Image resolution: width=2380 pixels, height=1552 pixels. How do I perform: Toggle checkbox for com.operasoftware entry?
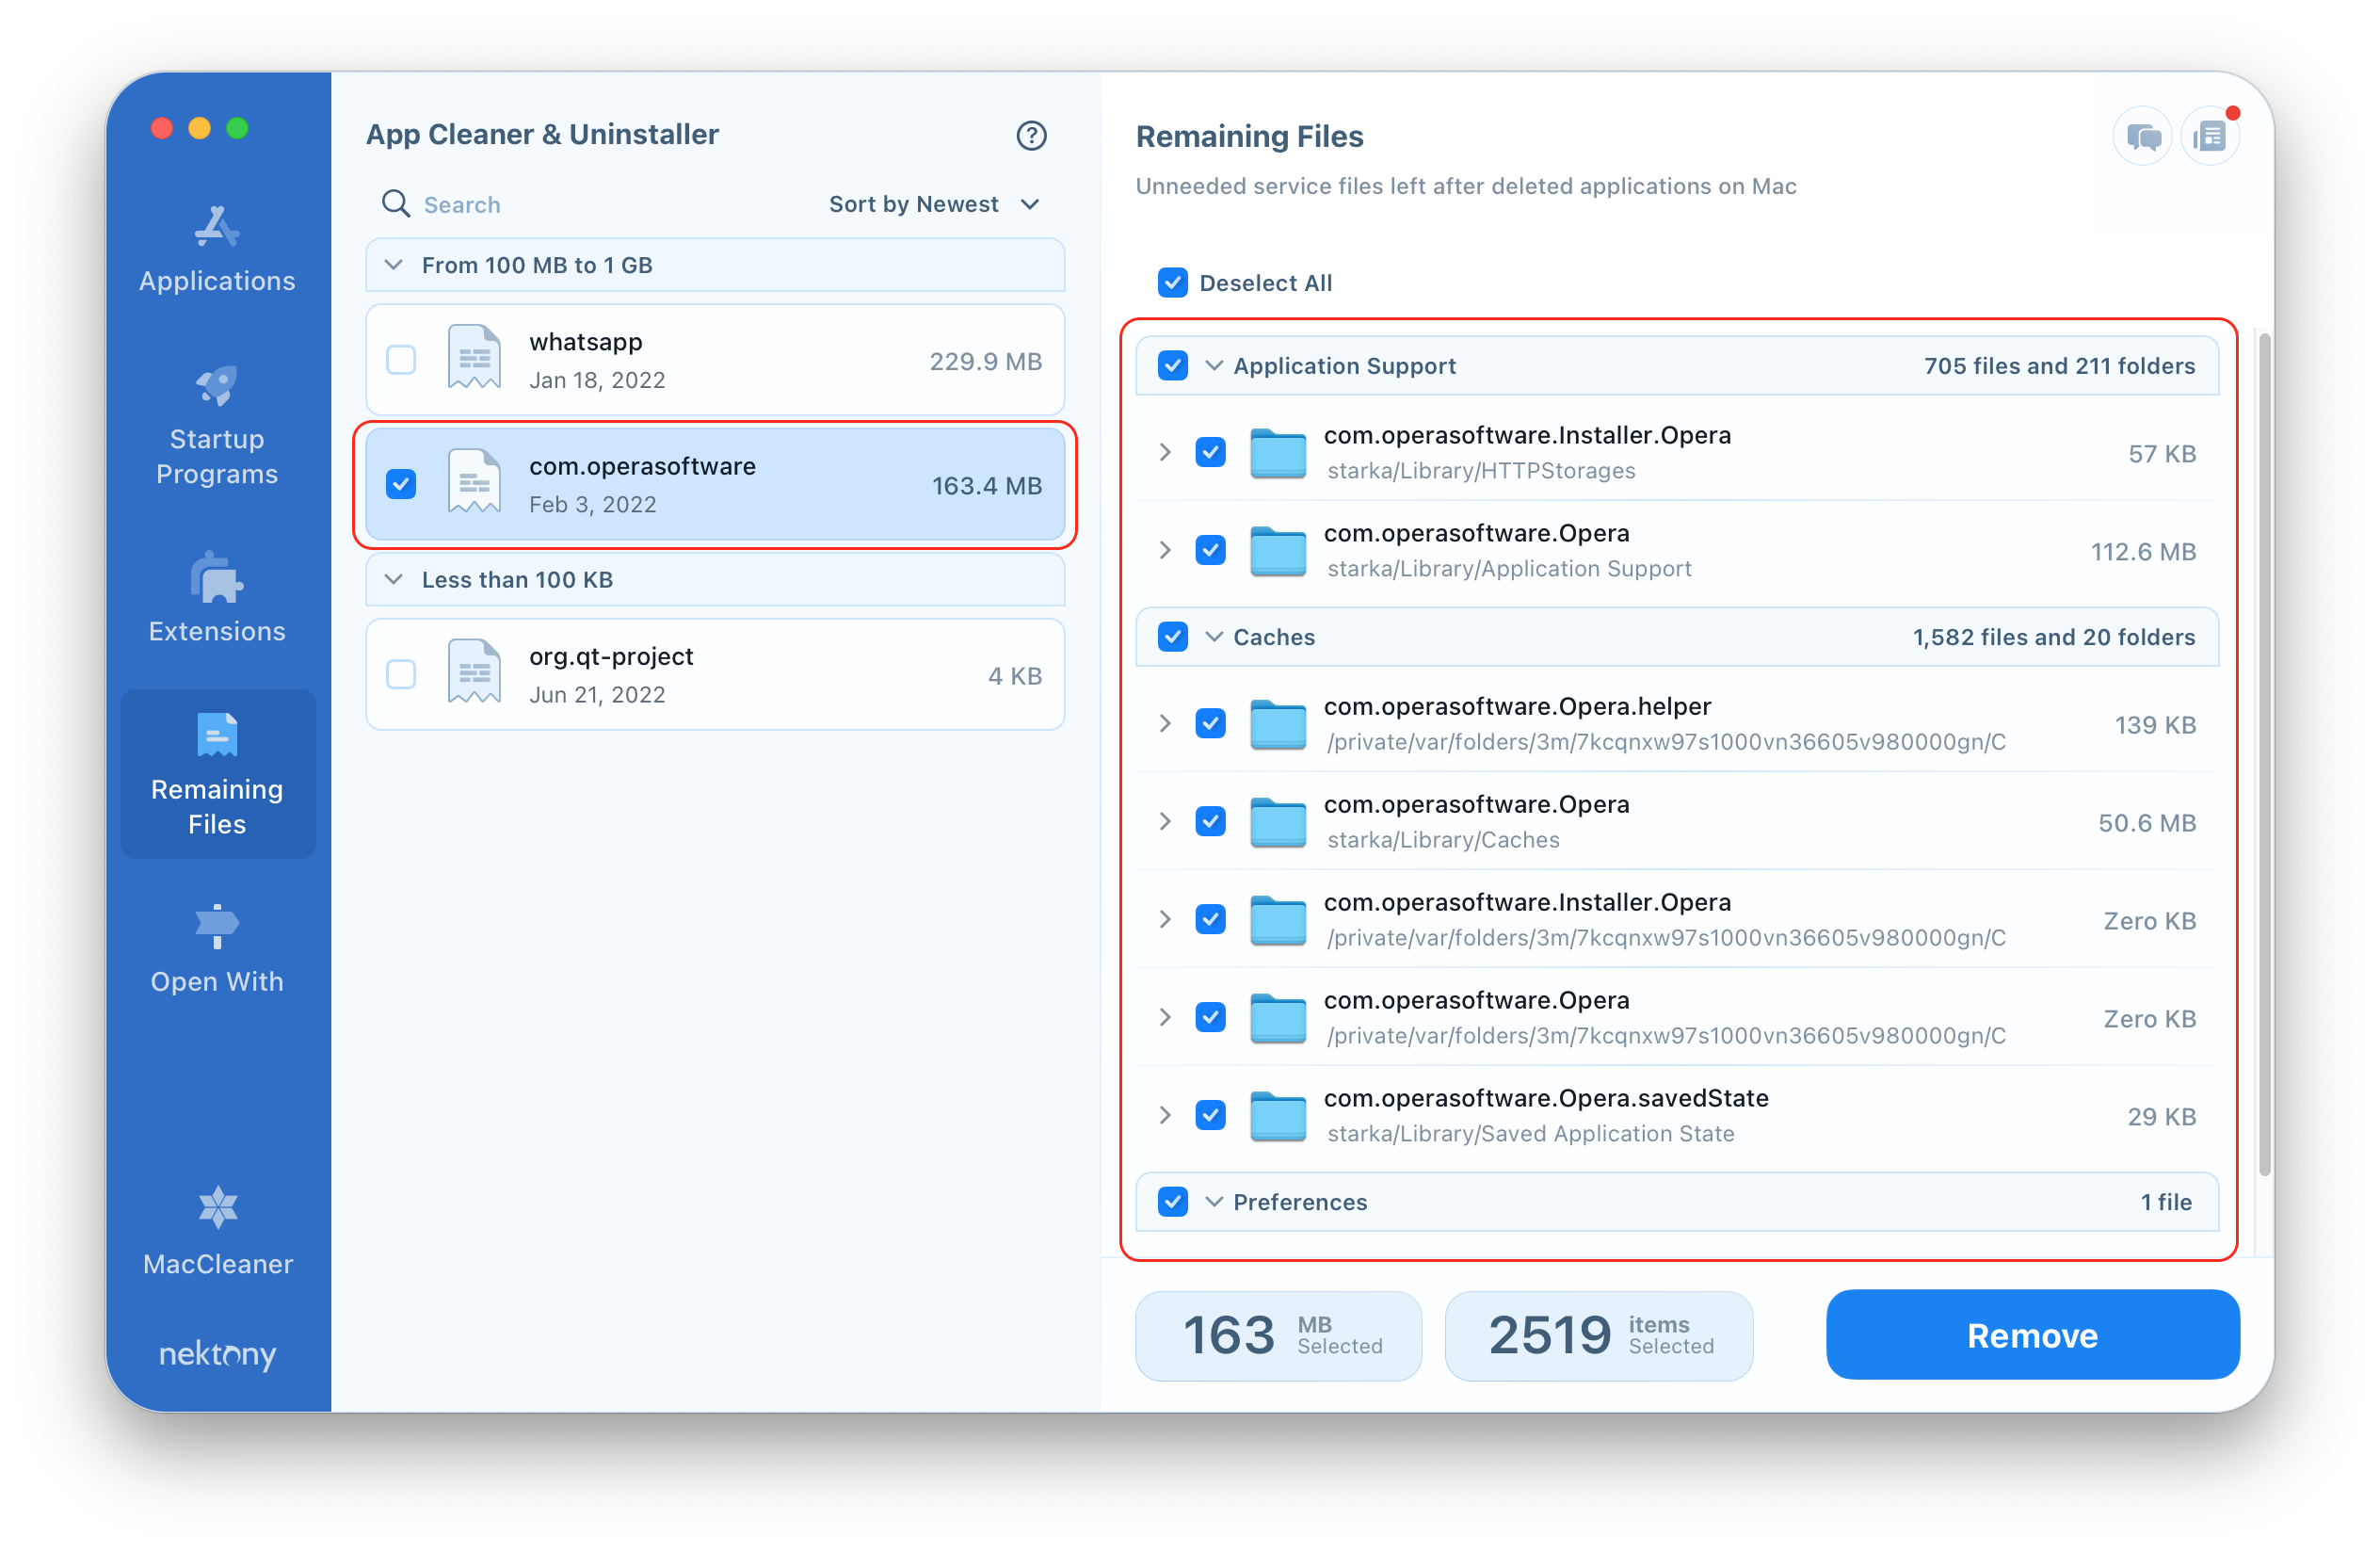point(401,484)
